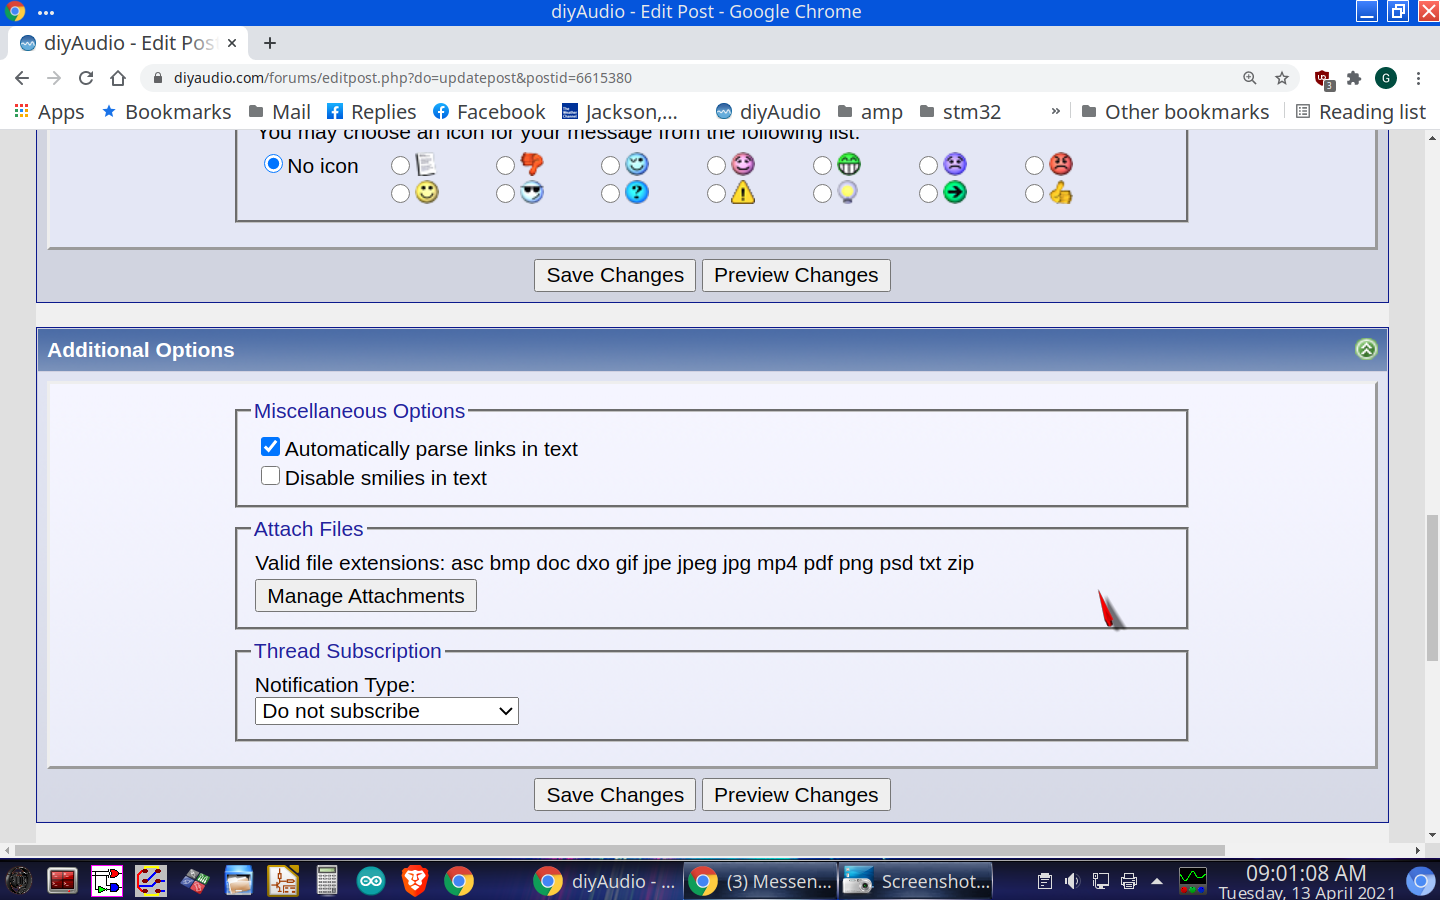Open the page zoom indicator

[1250, 78]
